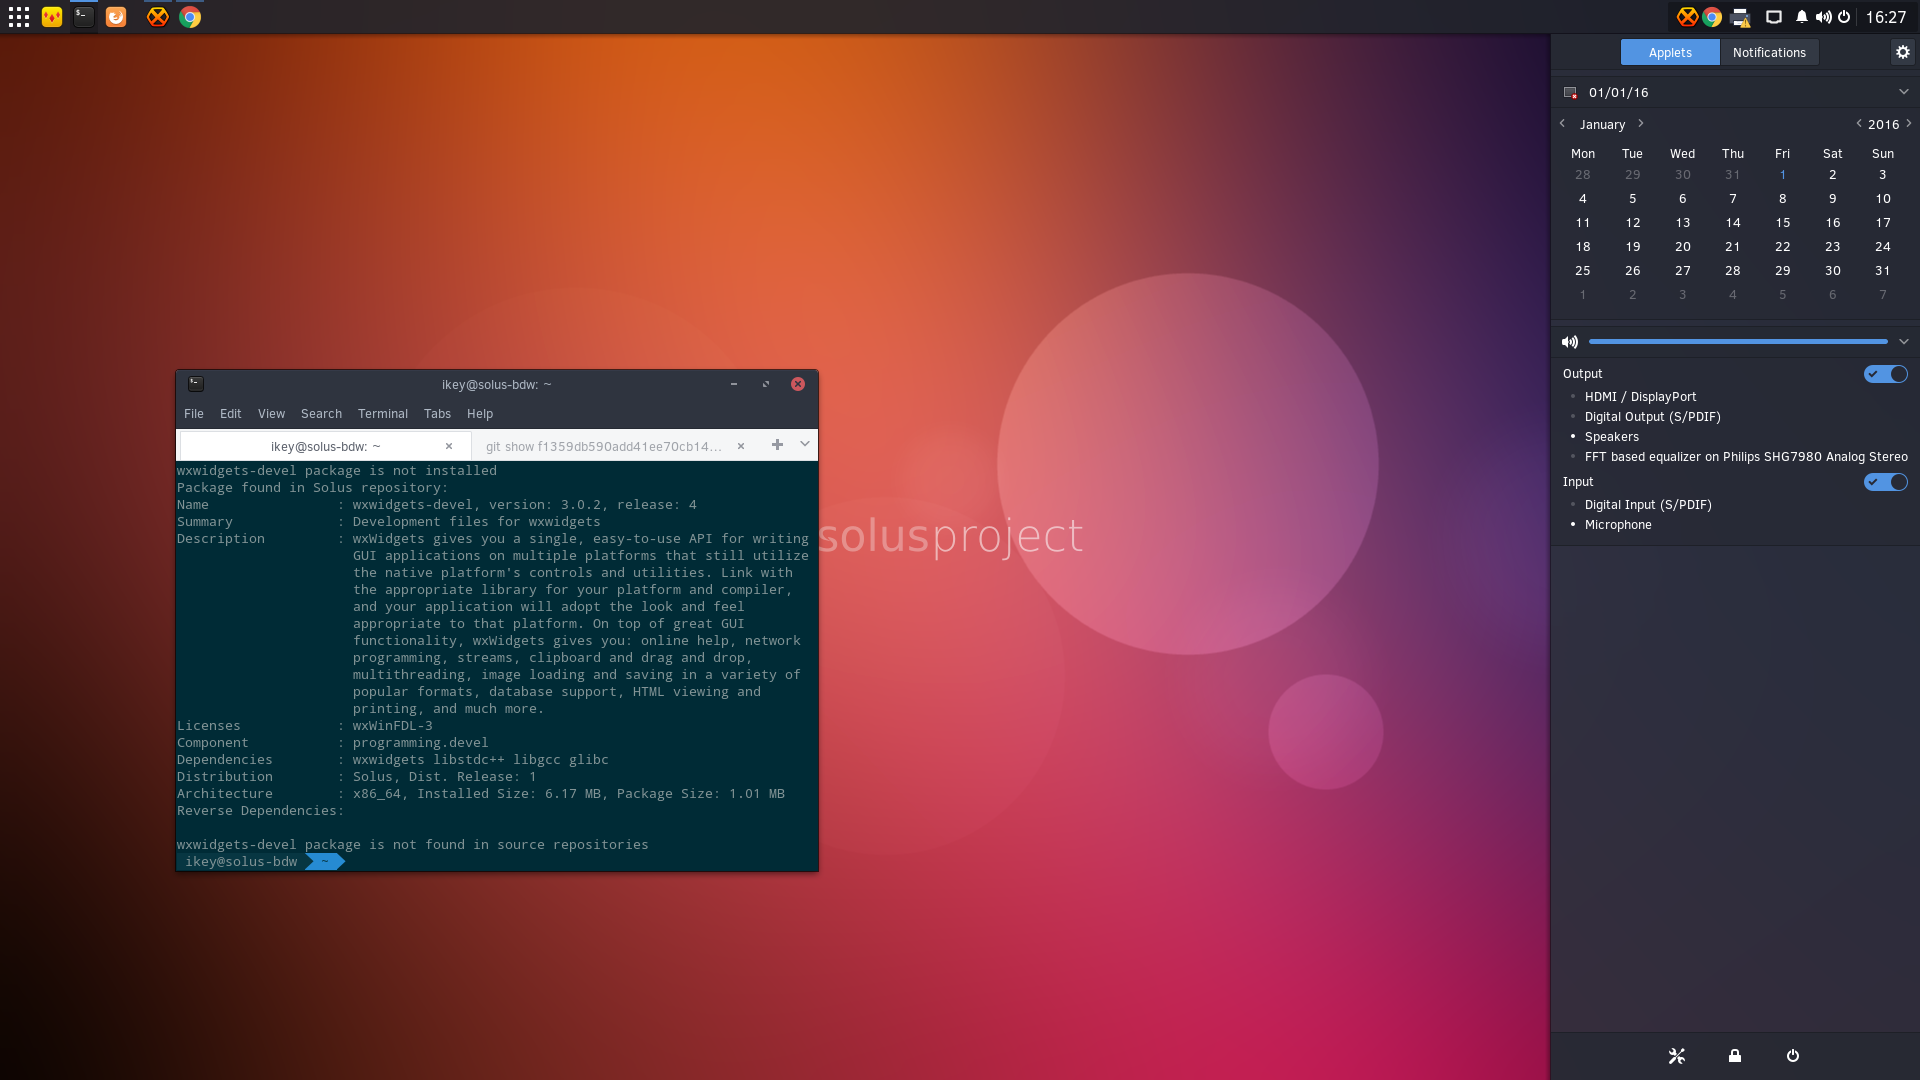Toggle the Input devices switch

coord(1886,482)
